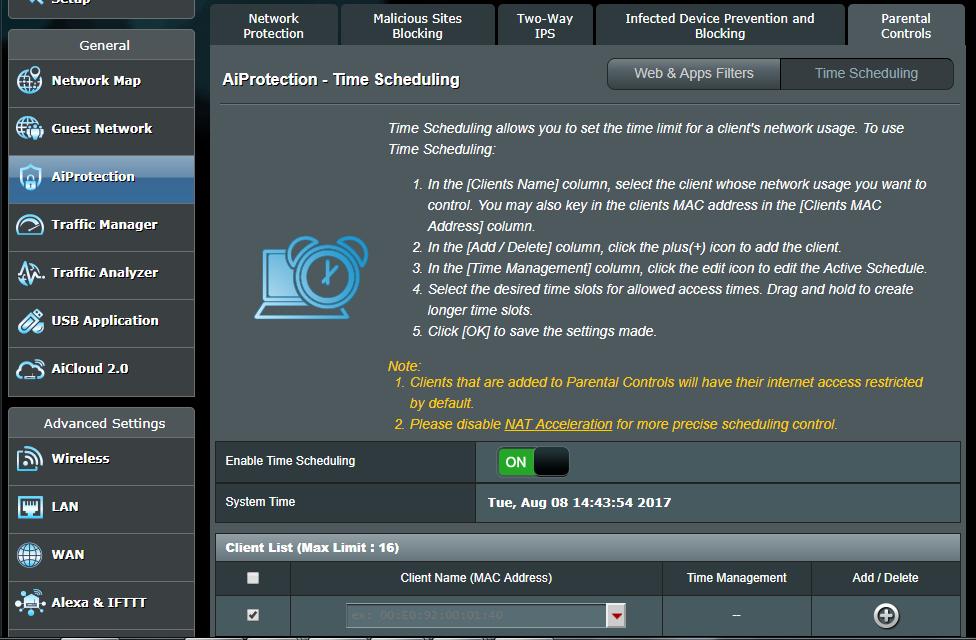
Task: Open Traffic Manager gauge icon
Action: tap(29, 225)
